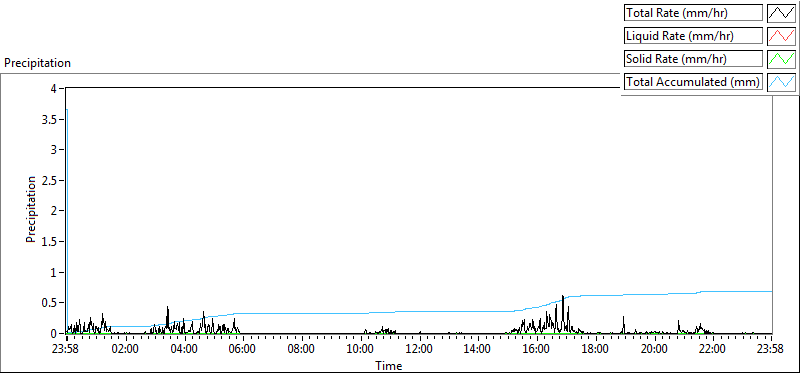Viewport: 800px width, 373px height.
Task: Select the Total Accumulated (mm) legend label
Action: [693, 82]
